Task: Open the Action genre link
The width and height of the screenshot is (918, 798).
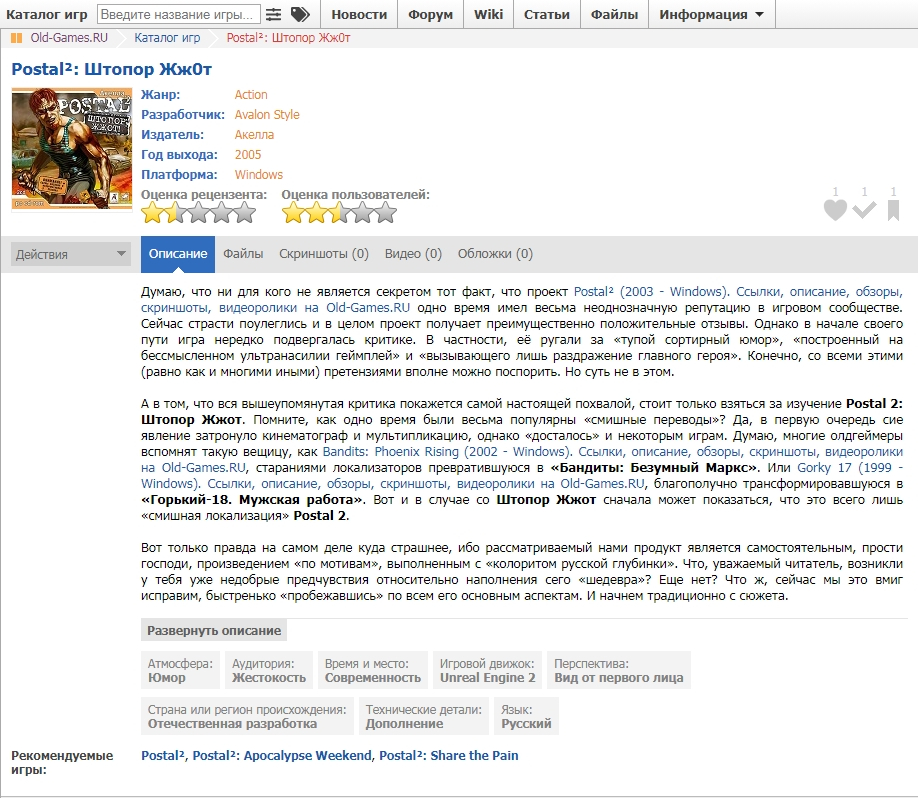Action: (x=251, y=95)
